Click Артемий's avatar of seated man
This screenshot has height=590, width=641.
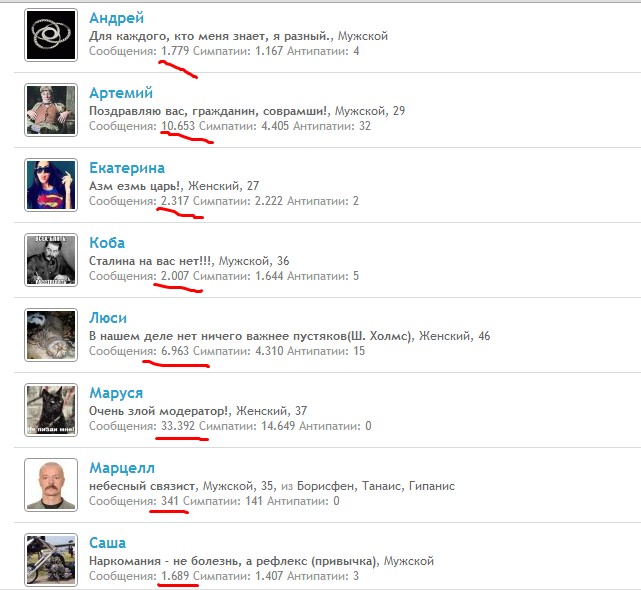51,110
